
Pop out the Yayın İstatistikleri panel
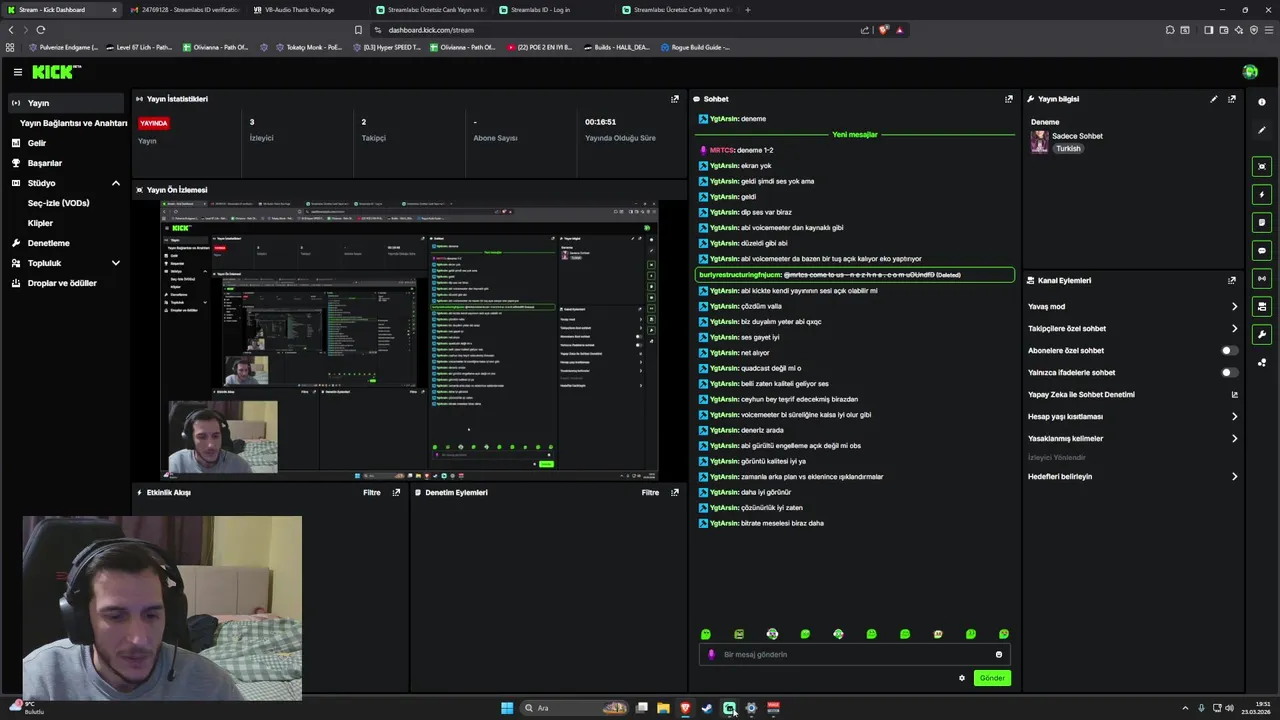coord(675,99)
